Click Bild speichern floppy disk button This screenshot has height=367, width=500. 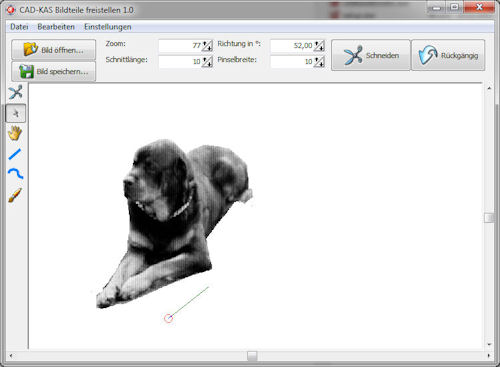coord(54,71)
